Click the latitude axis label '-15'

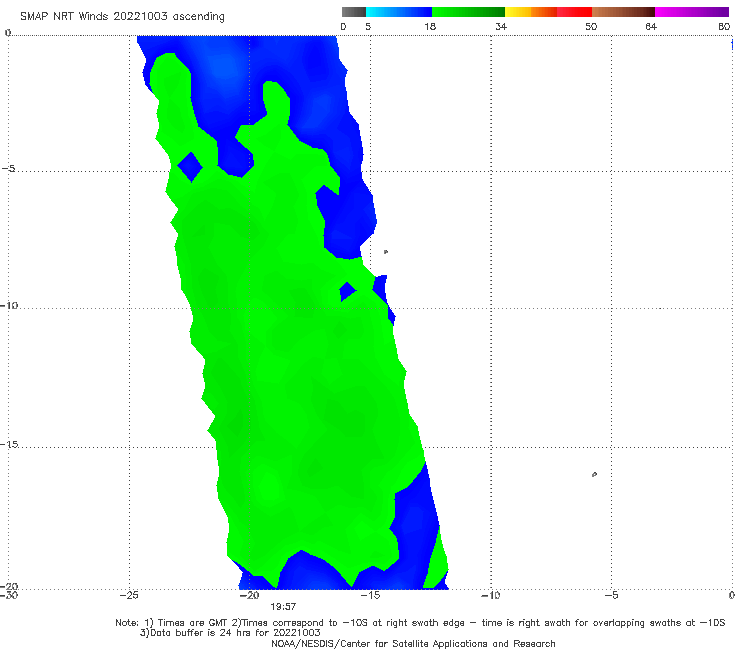click(9, 444)
